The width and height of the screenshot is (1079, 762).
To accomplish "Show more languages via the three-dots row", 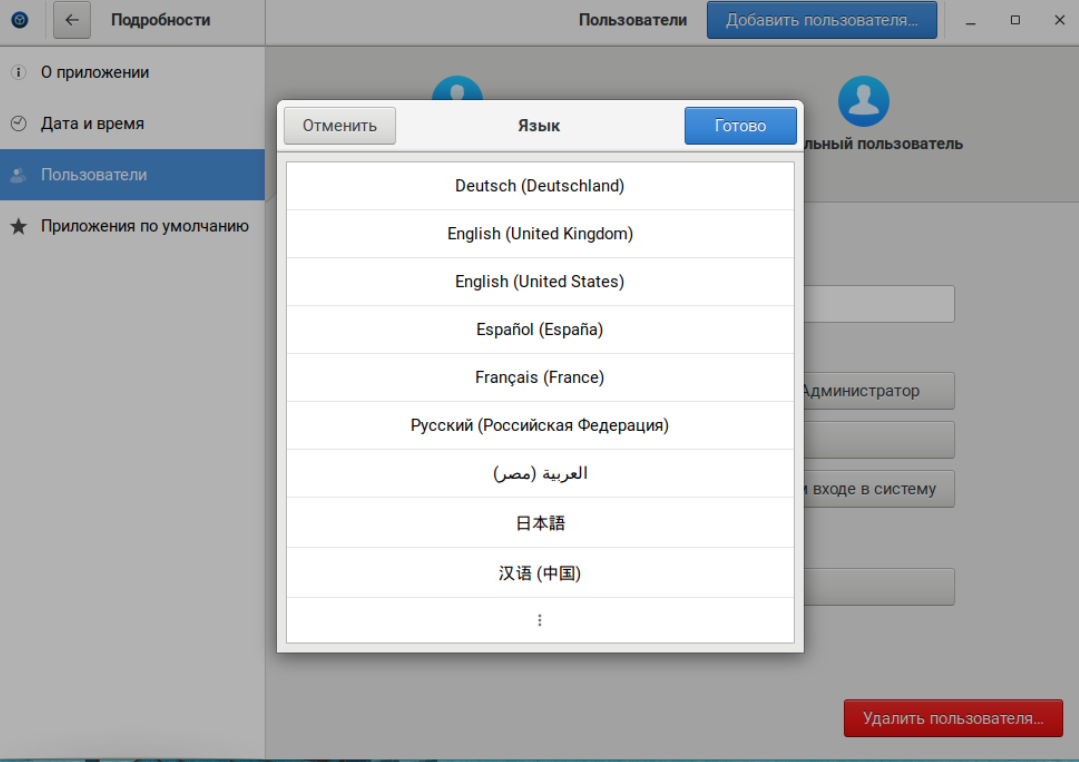I will coord(540,620).
